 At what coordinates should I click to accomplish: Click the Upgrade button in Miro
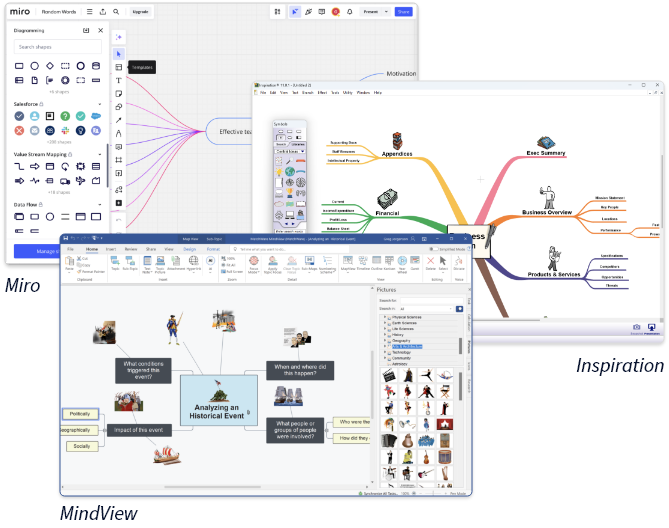140,12
